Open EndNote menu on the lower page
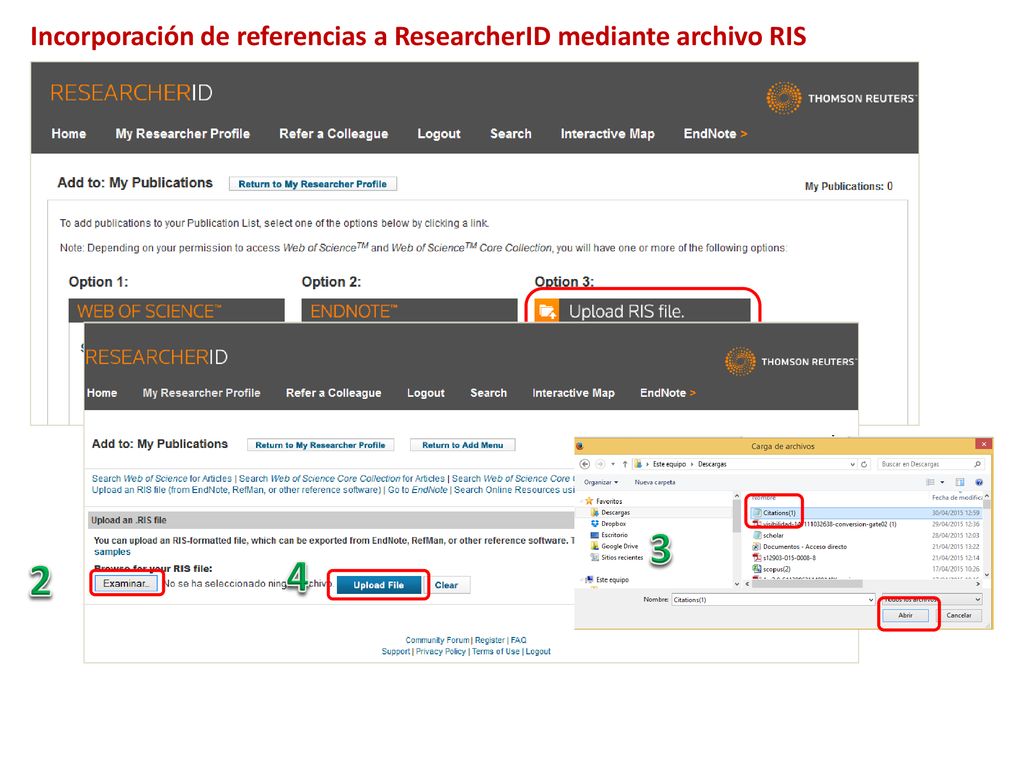This screenshot has height=768, width=1024. (x=667, y=392)
